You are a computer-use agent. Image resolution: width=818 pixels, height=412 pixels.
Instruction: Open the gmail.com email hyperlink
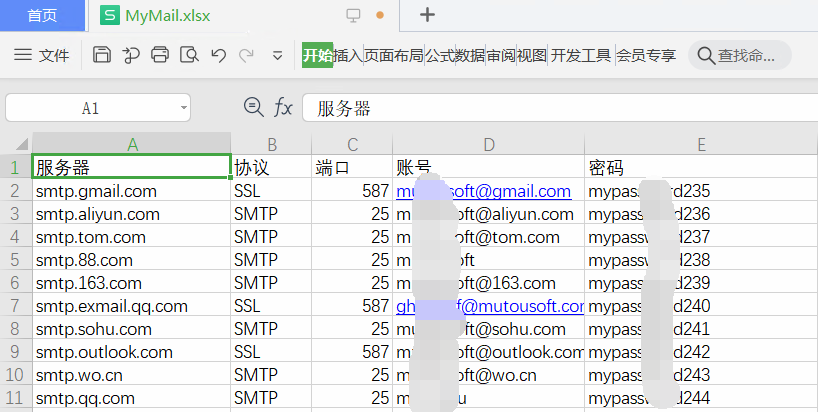coord(484,191)
